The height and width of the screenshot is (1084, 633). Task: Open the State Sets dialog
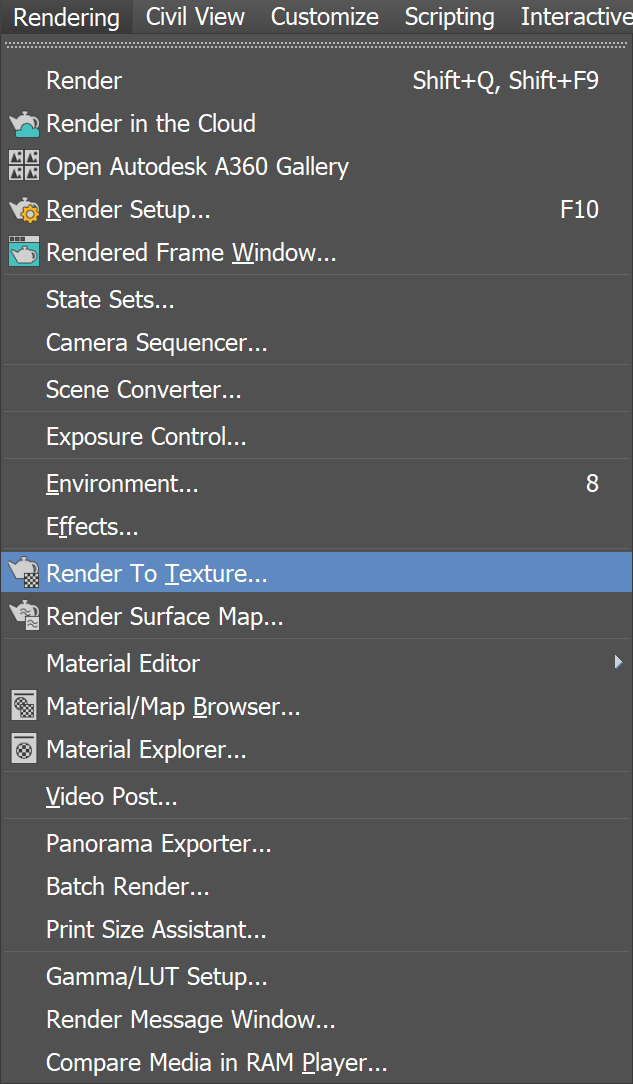pyautogui.click(x=110, y=298)
